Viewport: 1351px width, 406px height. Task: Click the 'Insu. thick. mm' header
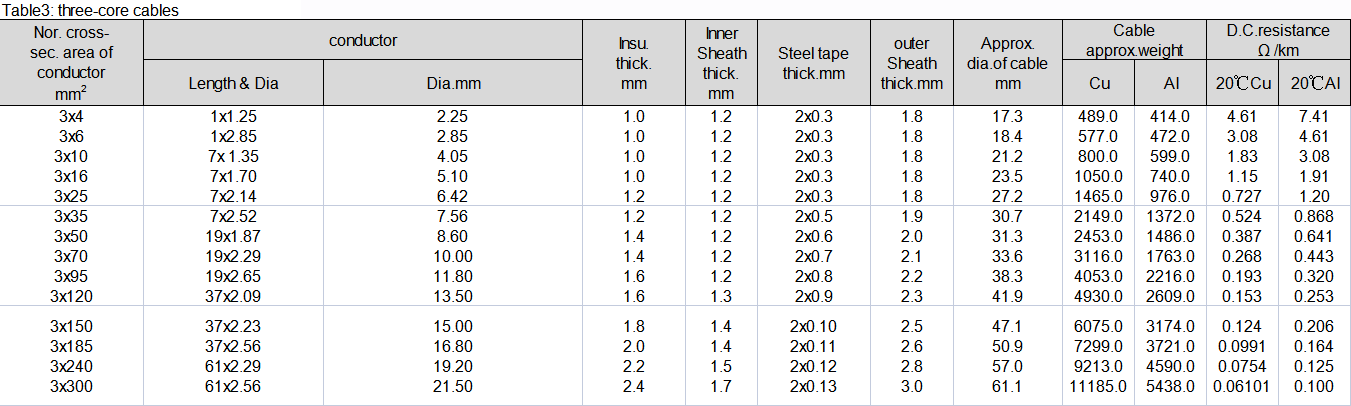(633, 62)
